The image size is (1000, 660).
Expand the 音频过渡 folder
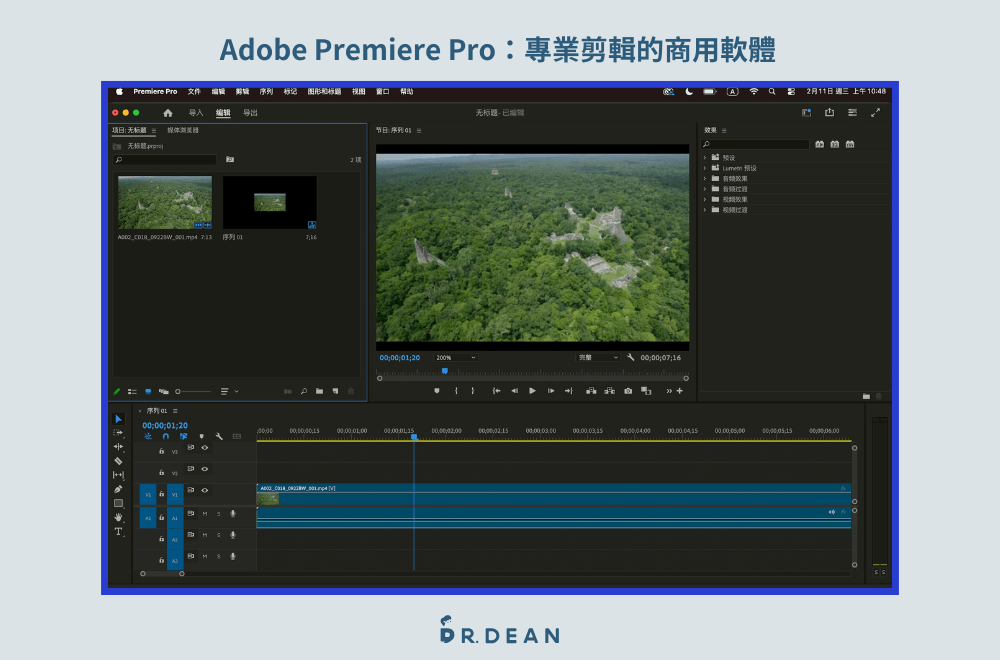705,189
